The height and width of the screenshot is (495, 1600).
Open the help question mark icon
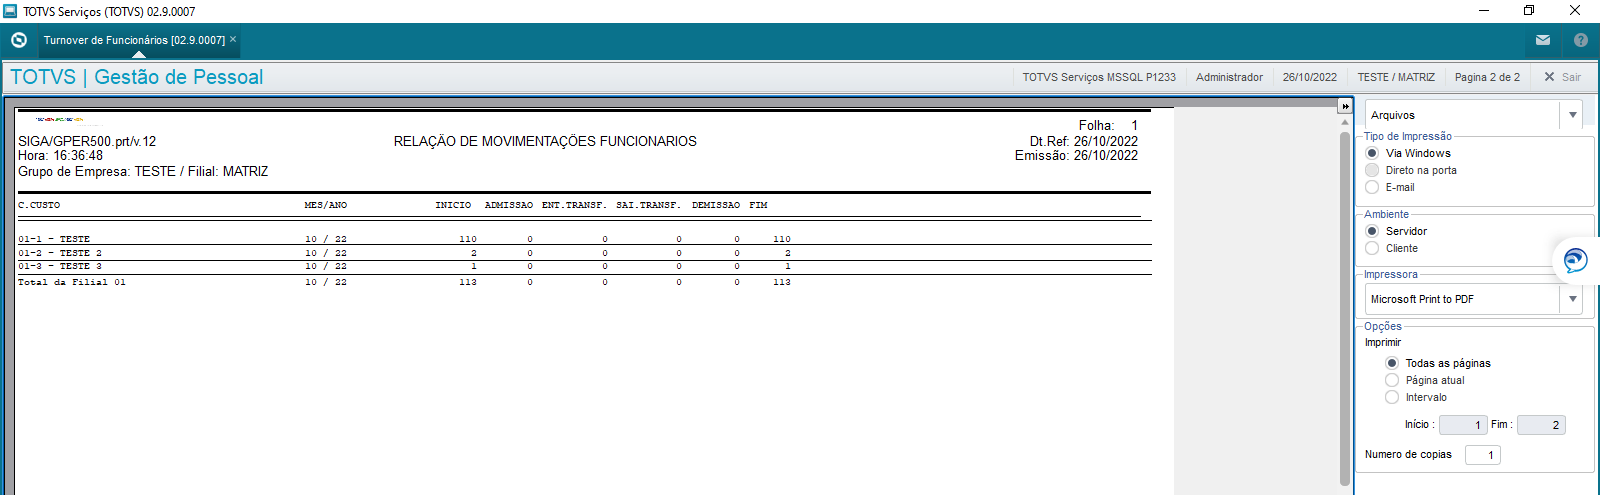point(1581,40)
